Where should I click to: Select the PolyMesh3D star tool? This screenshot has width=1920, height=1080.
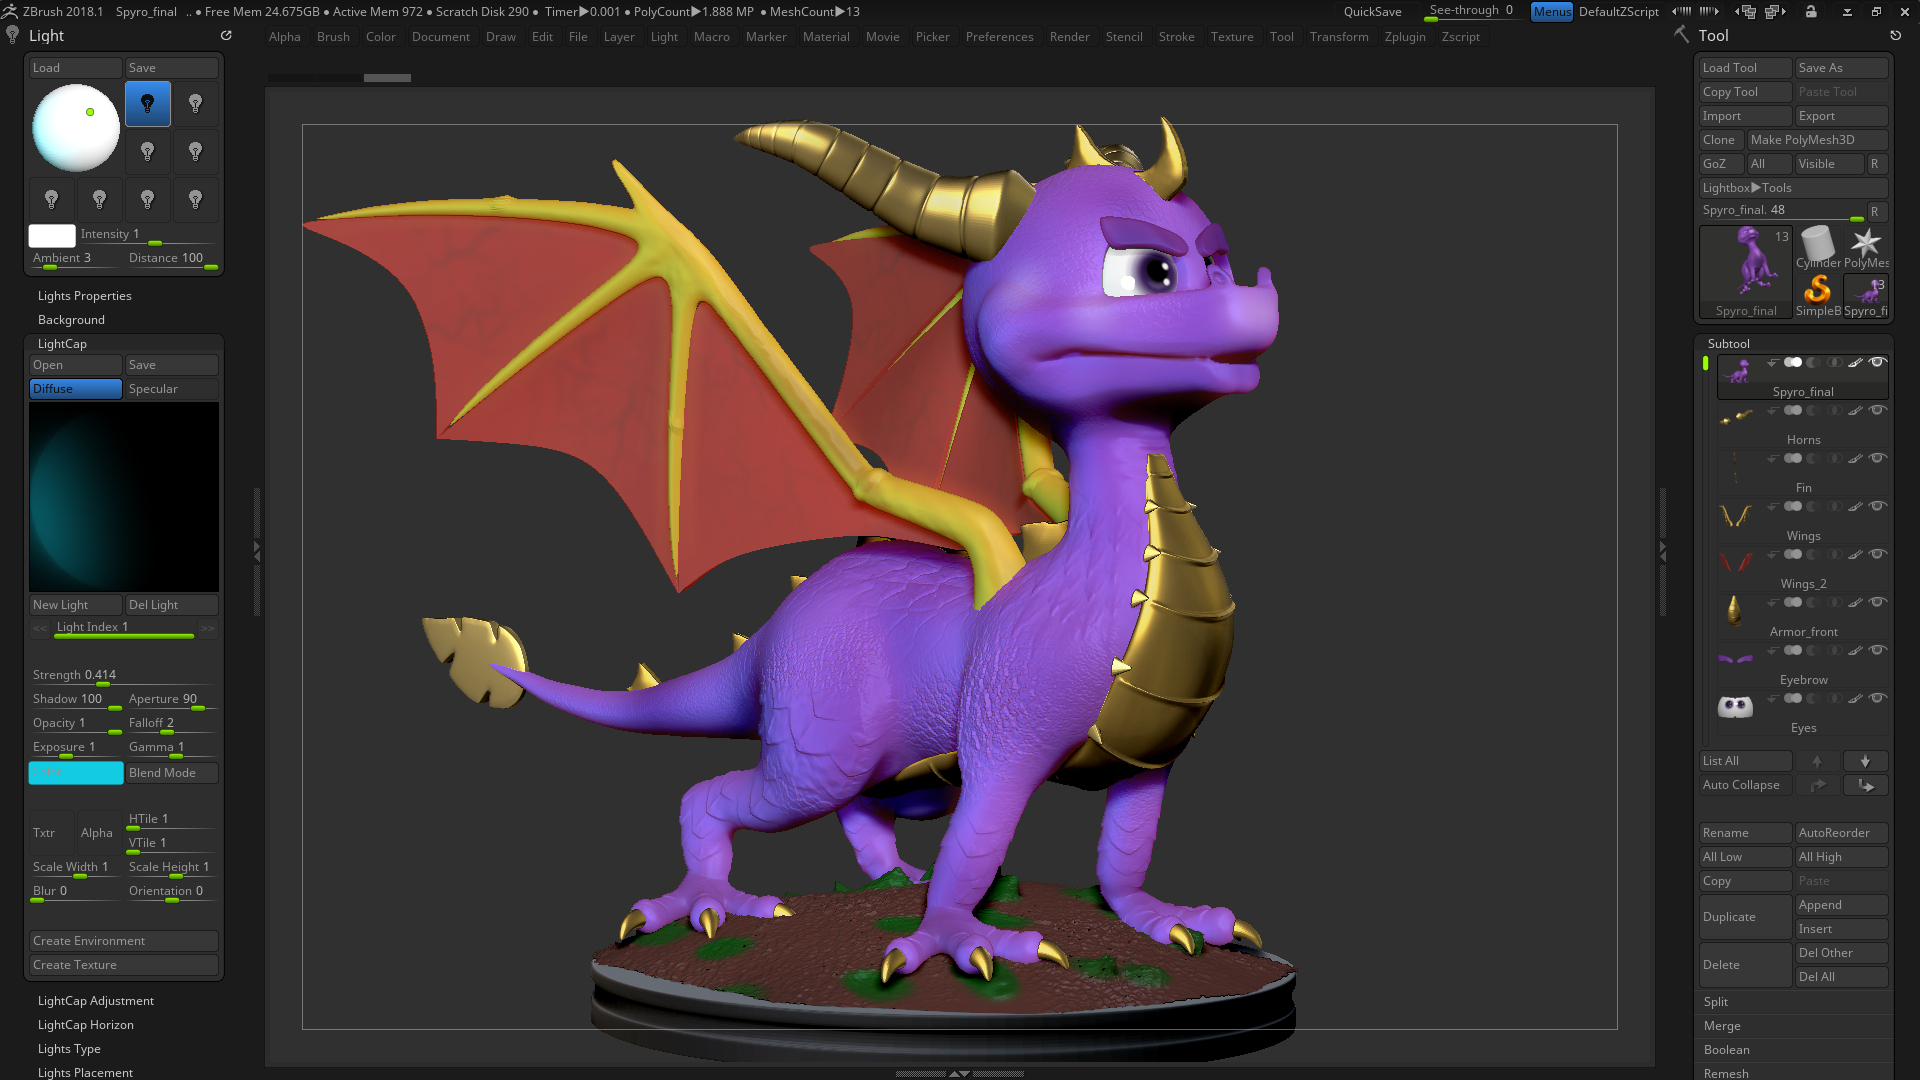pyautogui.click(x=1866, y=243)
